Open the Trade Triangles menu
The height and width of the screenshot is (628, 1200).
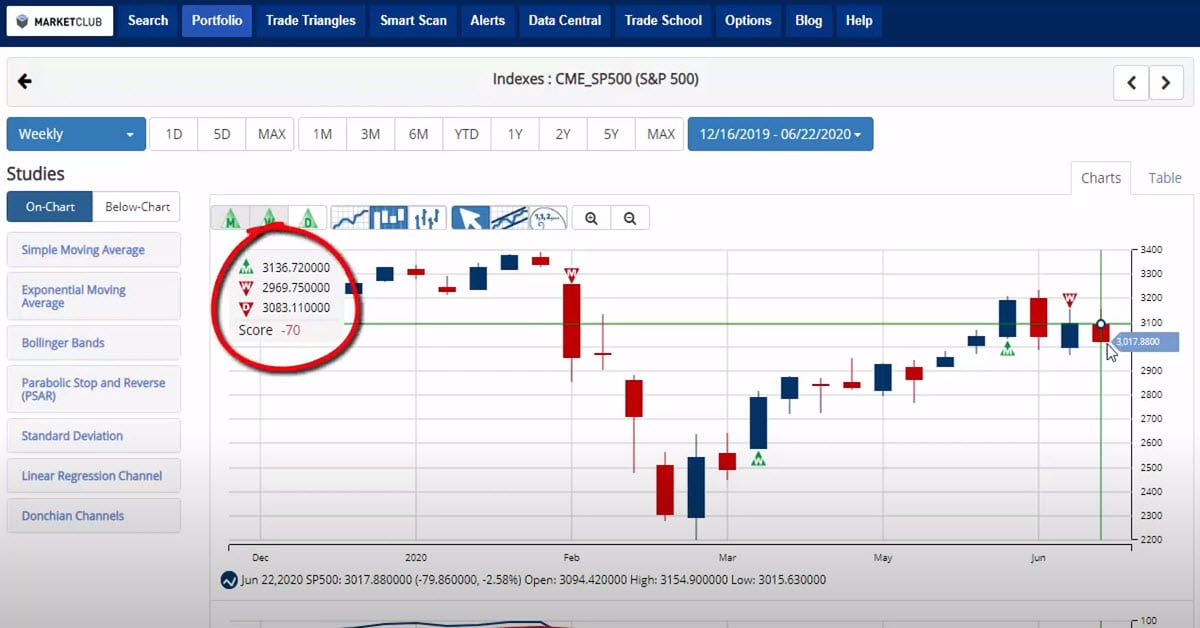tap(310, 20)
